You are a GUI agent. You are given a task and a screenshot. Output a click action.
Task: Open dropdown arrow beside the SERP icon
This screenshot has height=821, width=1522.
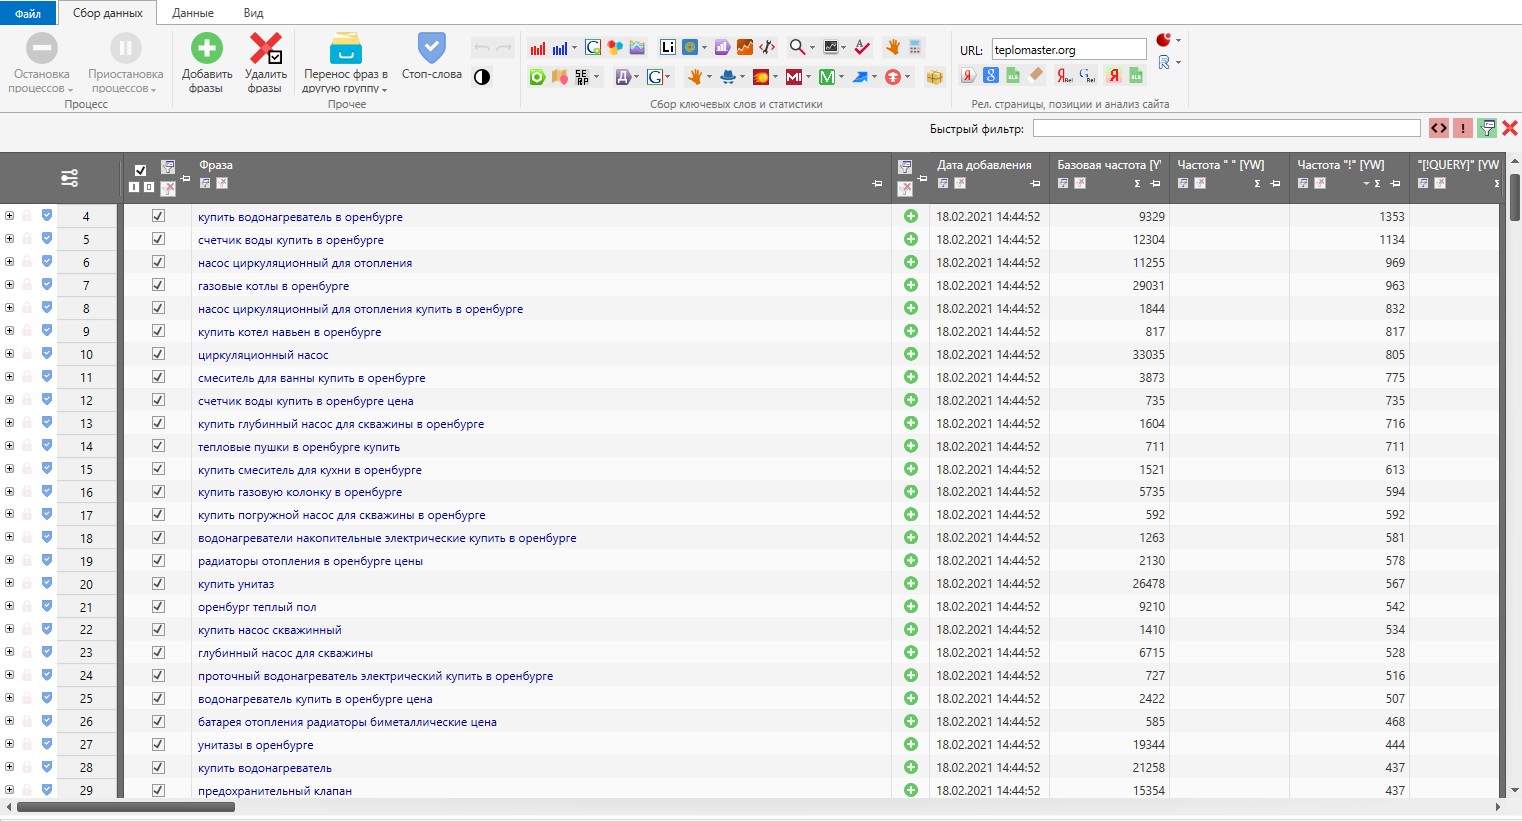click(597, 77)
